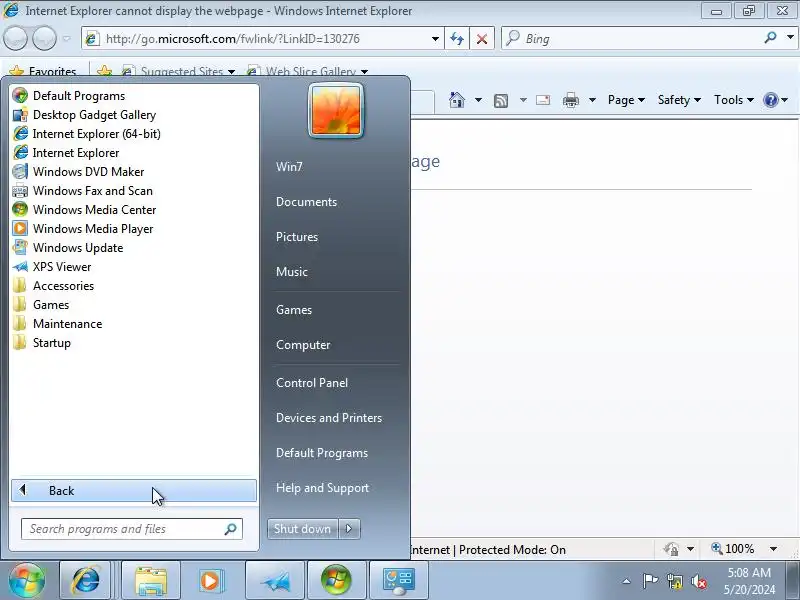Open the Page menu
This screenshot has height=600, width=800.
coord(626,100)
